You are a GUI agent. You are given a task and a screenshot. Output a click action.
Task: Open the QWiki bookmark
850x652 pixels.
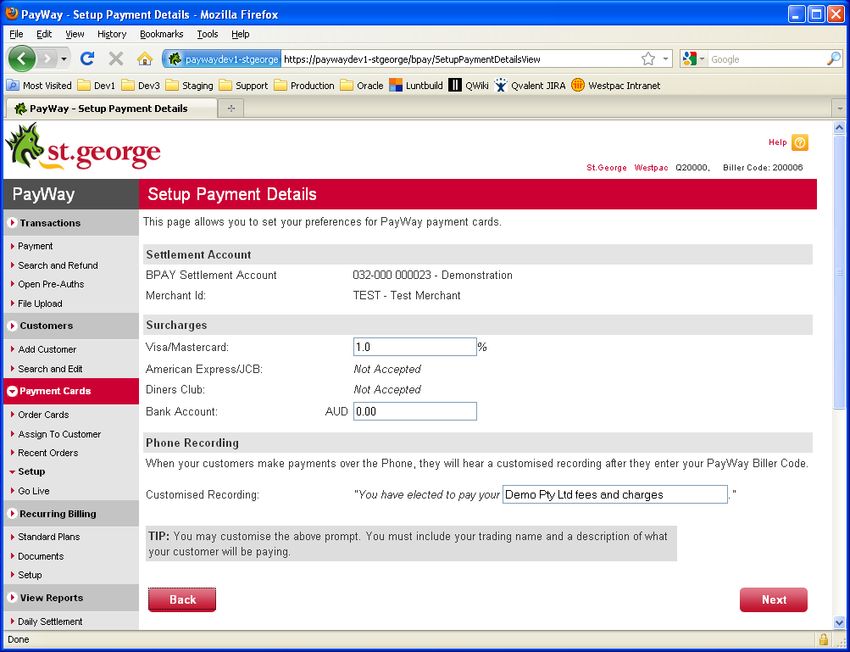pyautogui.click(x=469, y=86)
